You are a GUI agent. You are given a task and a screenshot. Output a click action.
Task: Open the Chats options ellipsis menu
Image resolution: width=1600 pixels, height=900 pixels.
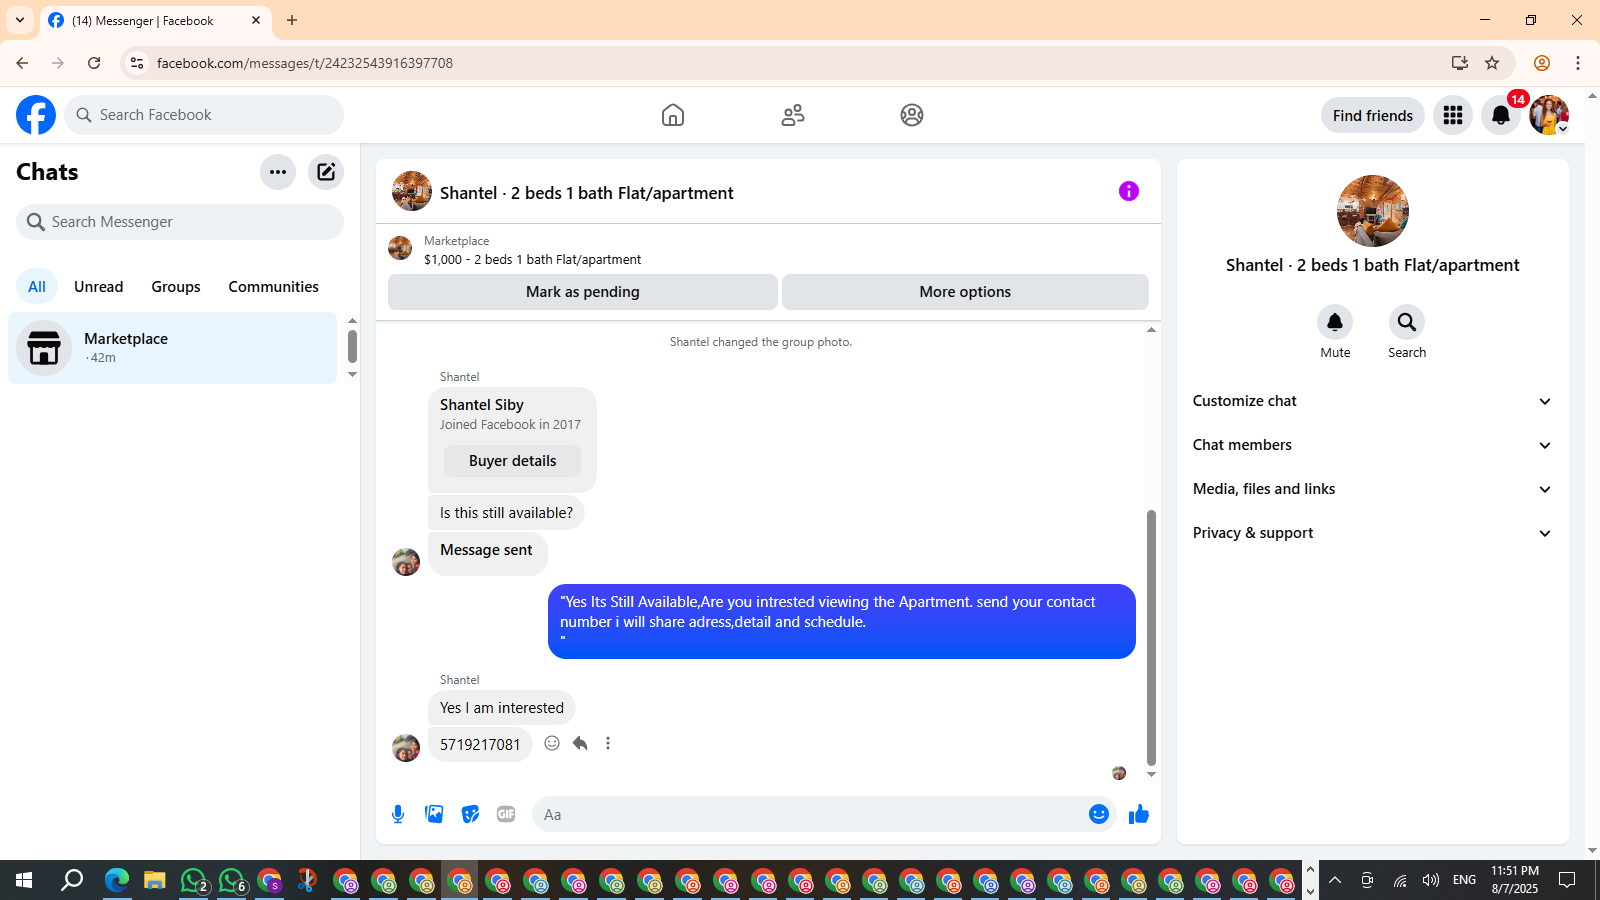click(278, 172)
